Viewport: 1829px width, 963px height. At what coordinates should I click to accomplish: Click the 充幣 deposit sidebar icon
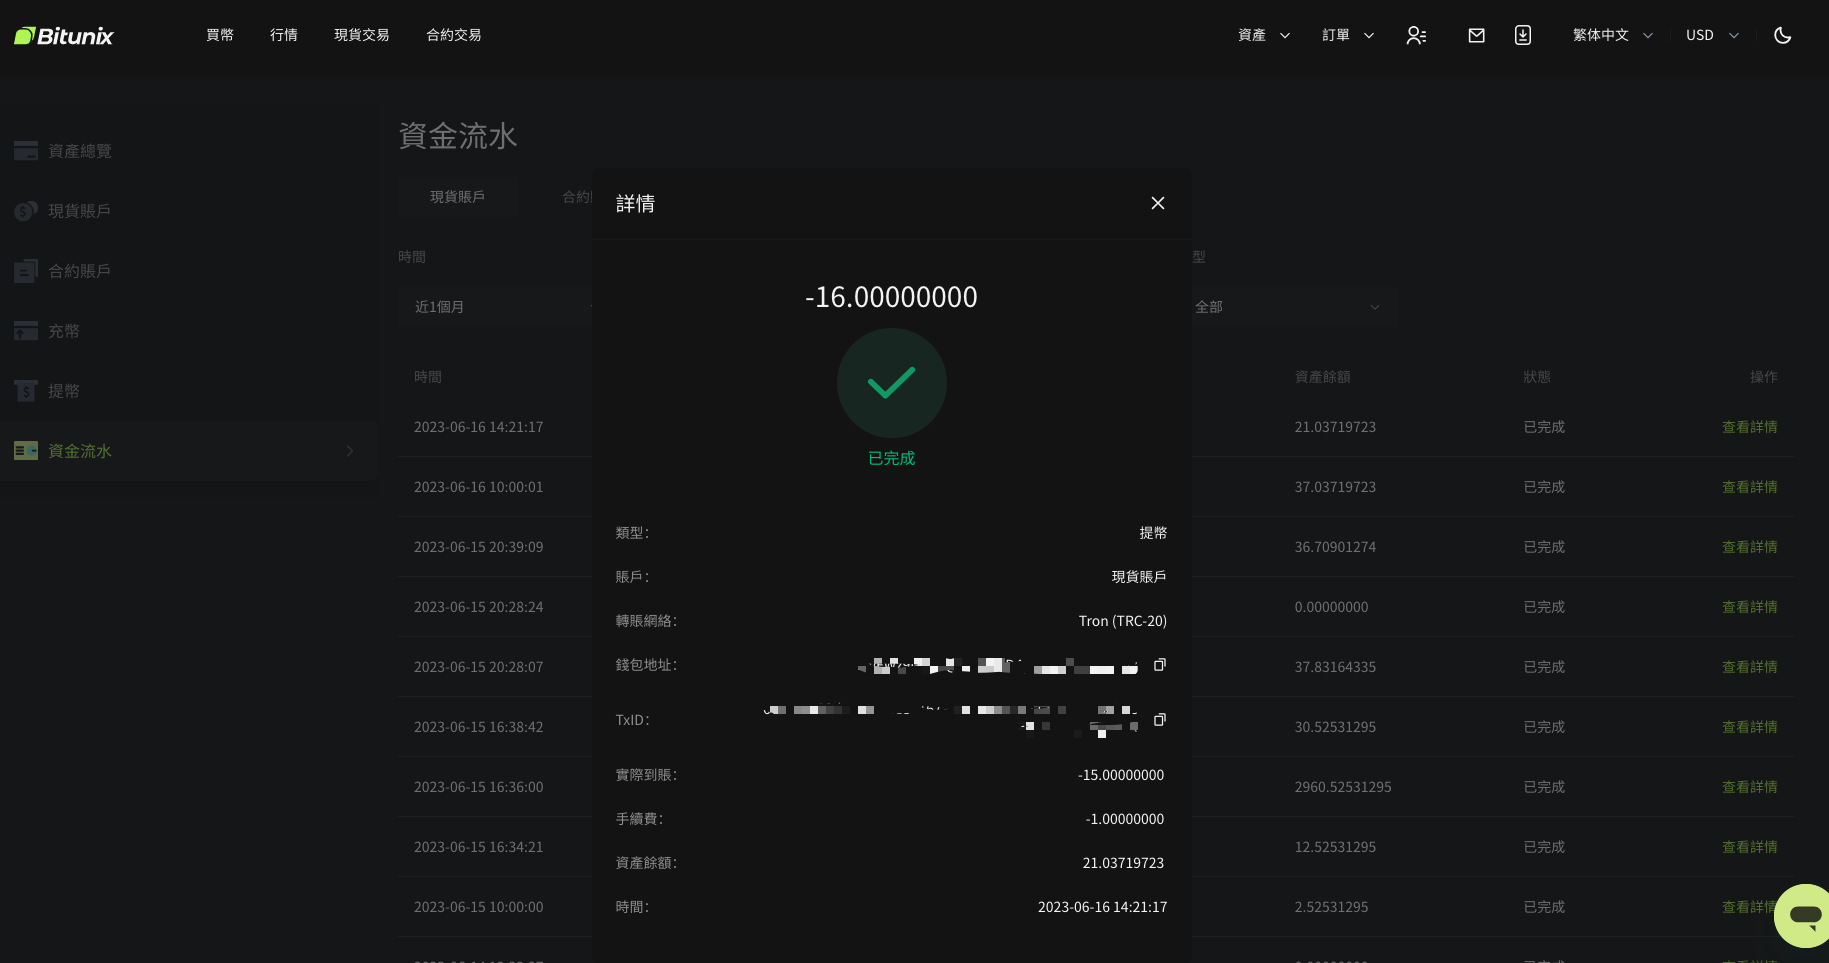pos(26,331)
